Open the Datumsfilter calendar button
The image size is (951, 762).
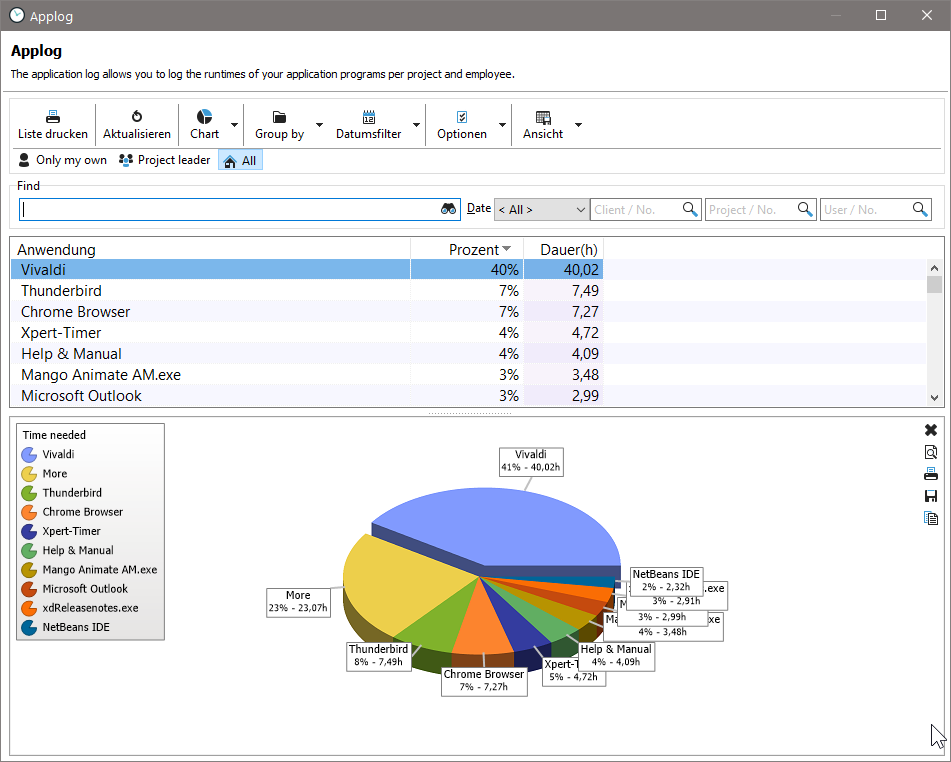point(368,124)
